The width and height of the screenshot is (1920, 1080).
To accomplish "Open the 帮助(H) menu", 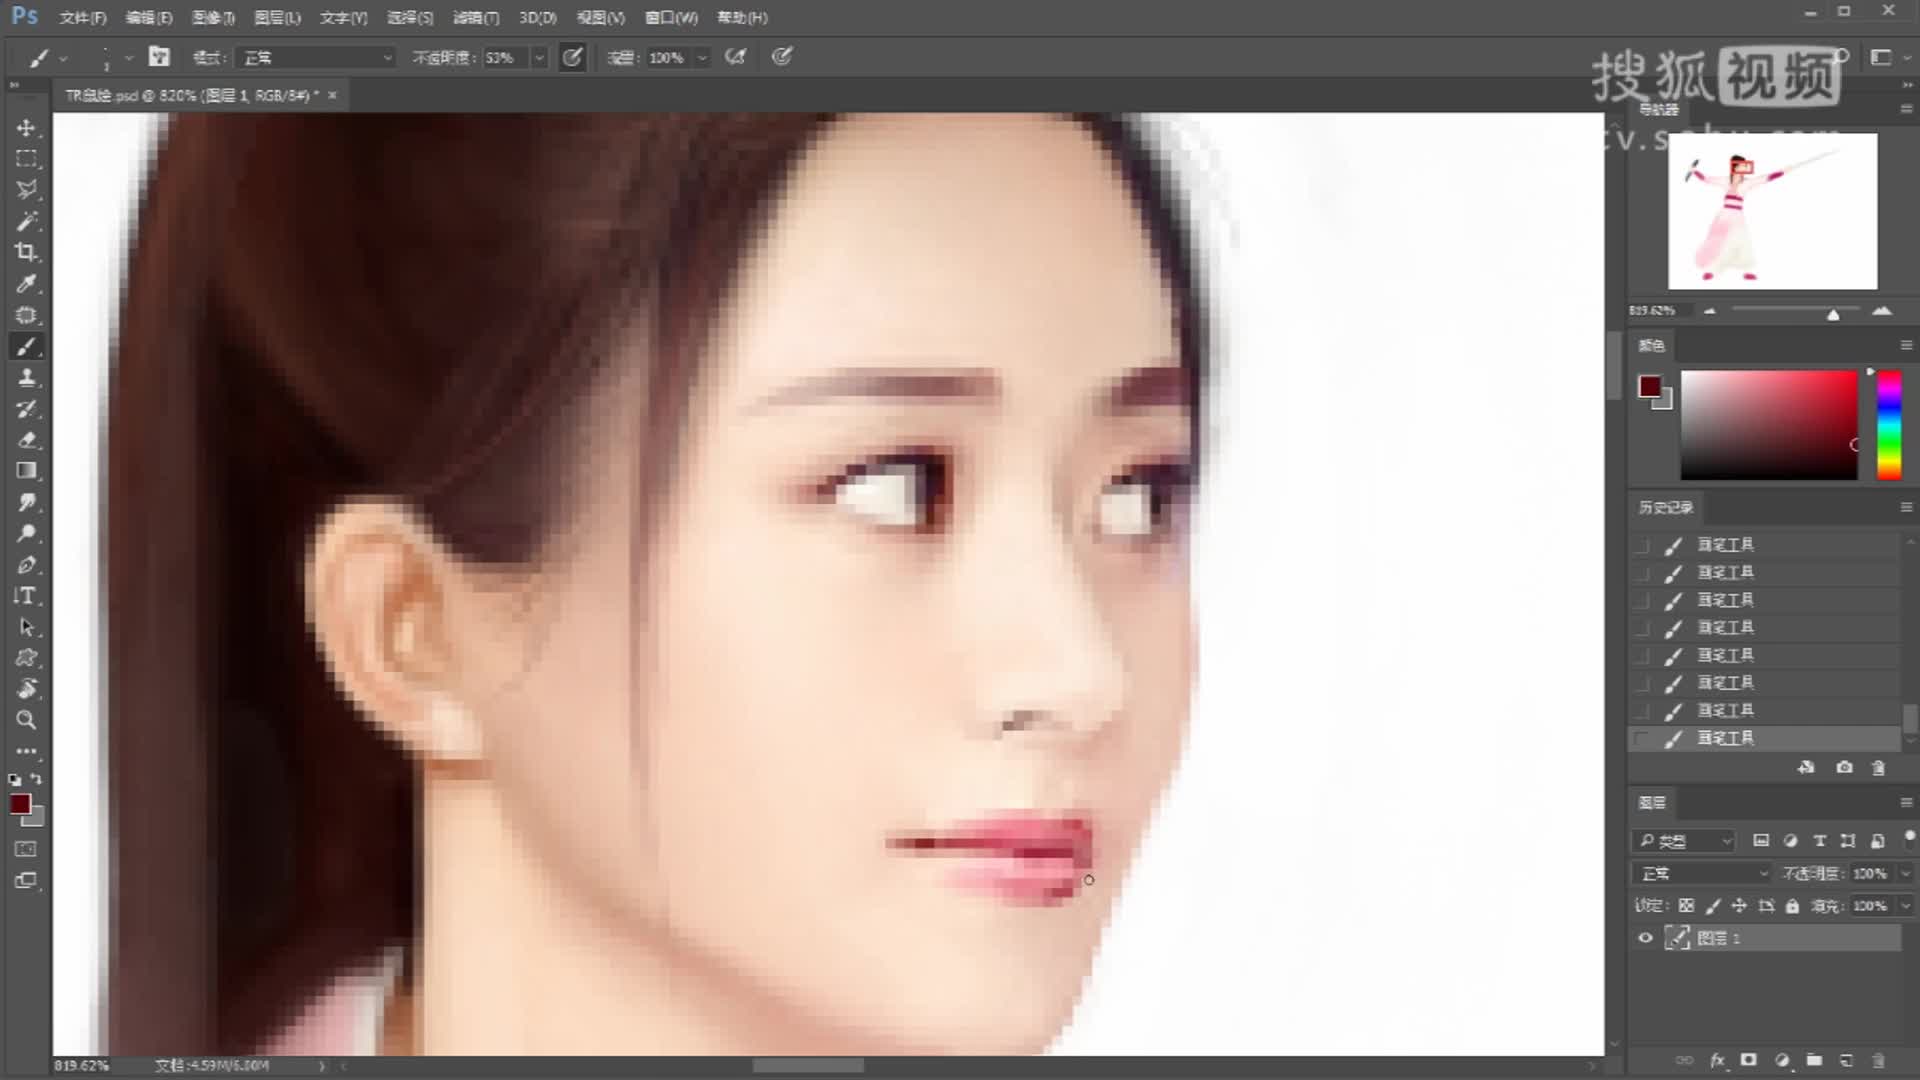I will click(742, 17).
